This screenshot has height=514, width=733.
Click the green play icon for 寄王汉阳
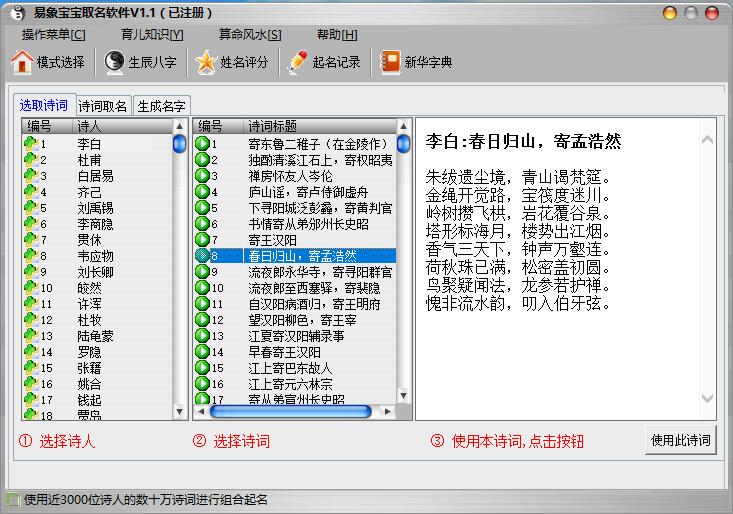tap(202, 239)
